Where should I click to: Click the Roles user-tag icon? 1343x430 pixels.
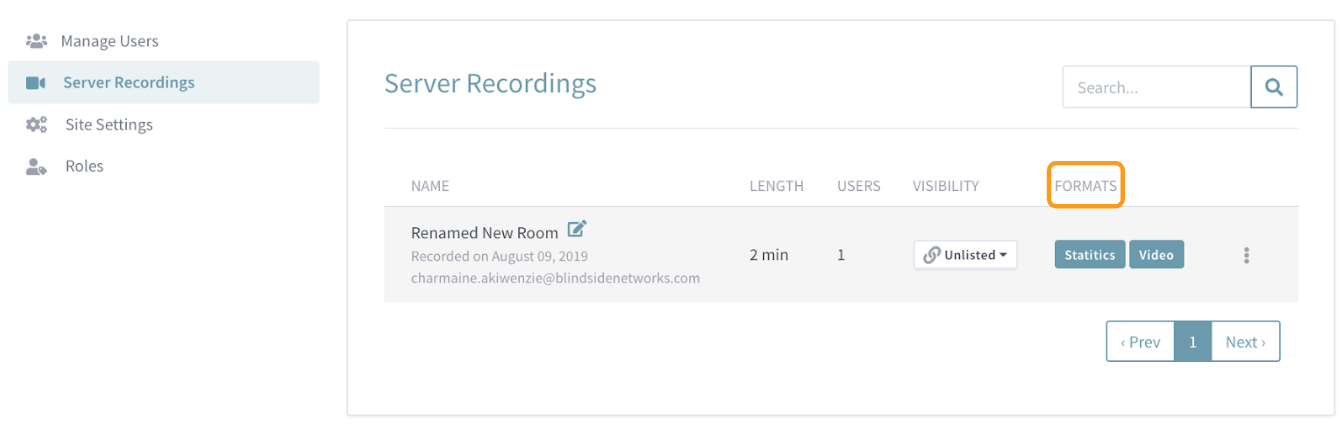36,167
